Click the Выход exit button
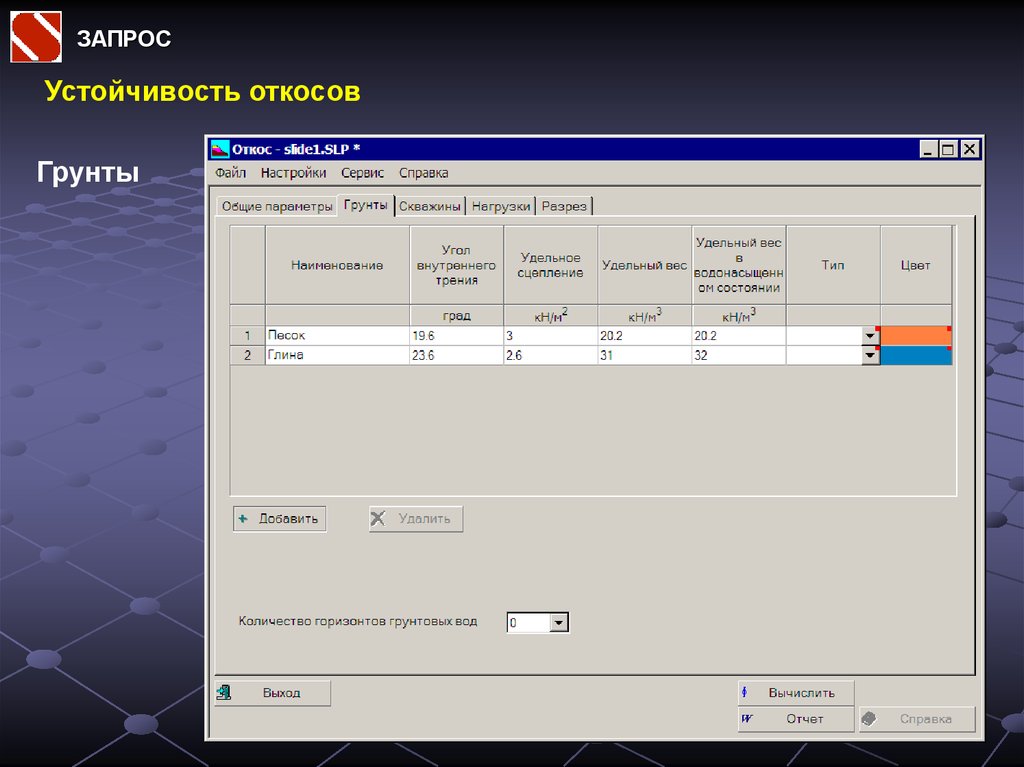The height and width of the screenshot is (767, 1024). click(x=273, y=693)
